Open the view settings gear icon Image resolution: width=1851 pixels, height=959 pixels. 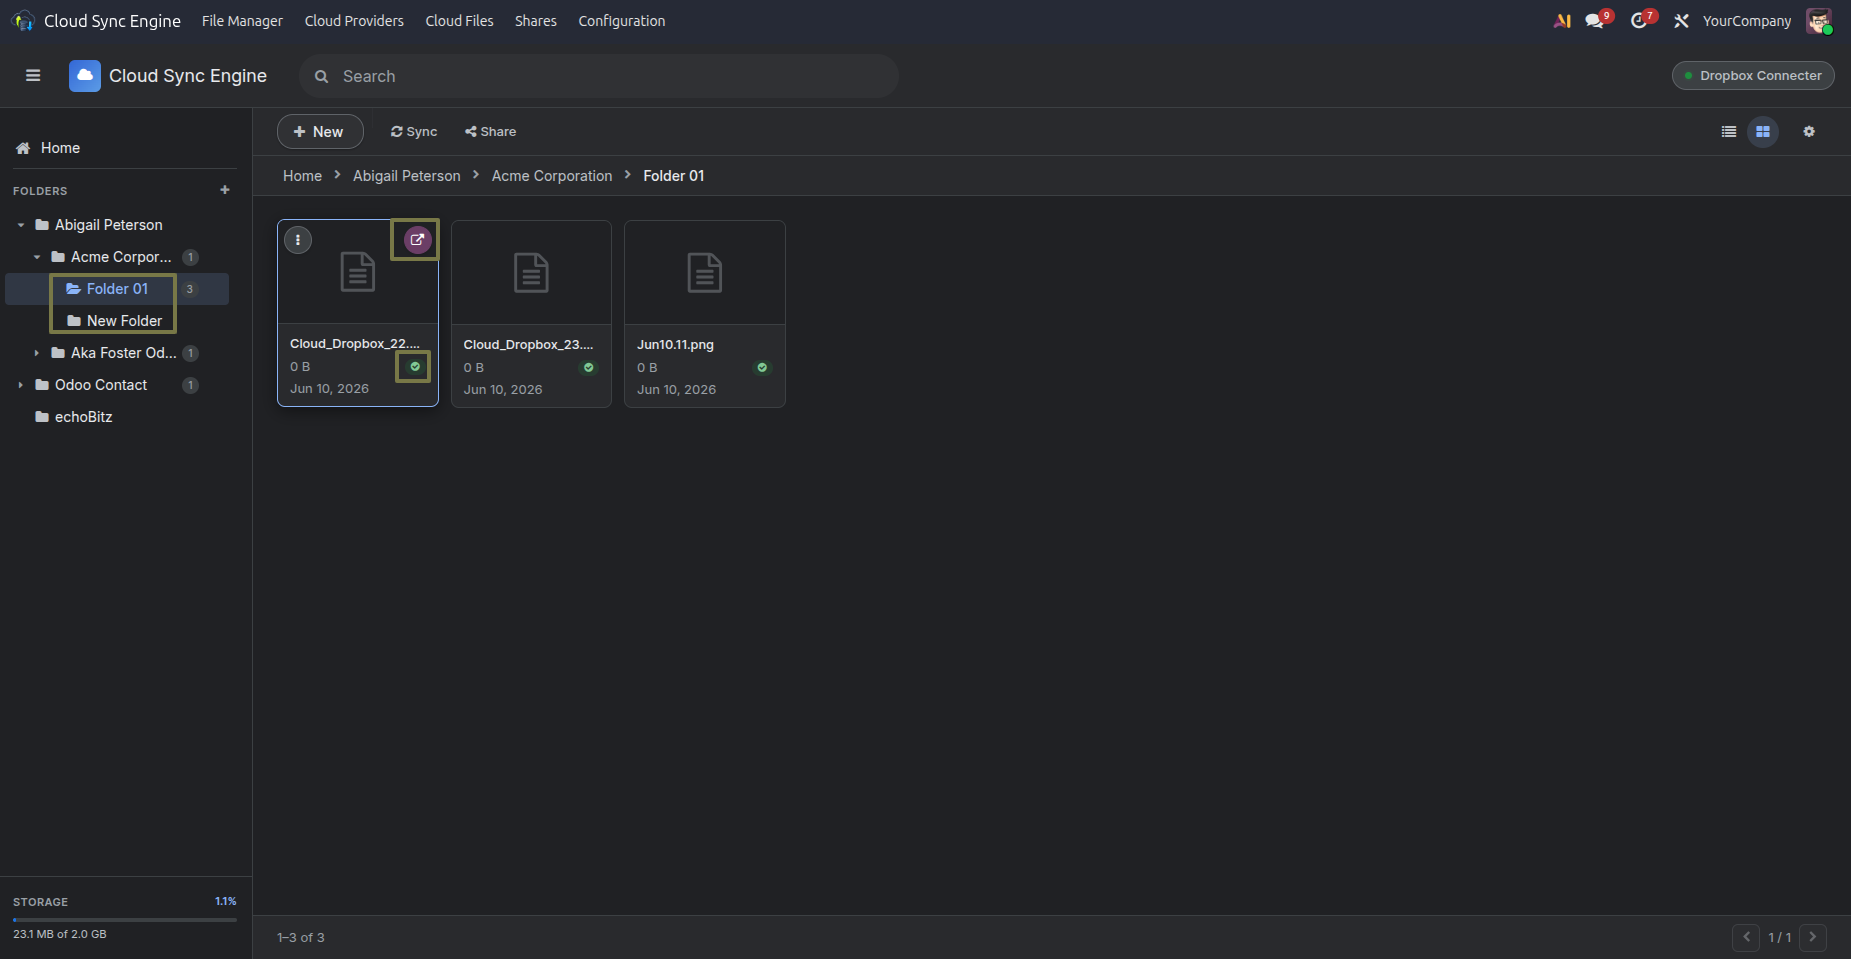coord(1809,132)
